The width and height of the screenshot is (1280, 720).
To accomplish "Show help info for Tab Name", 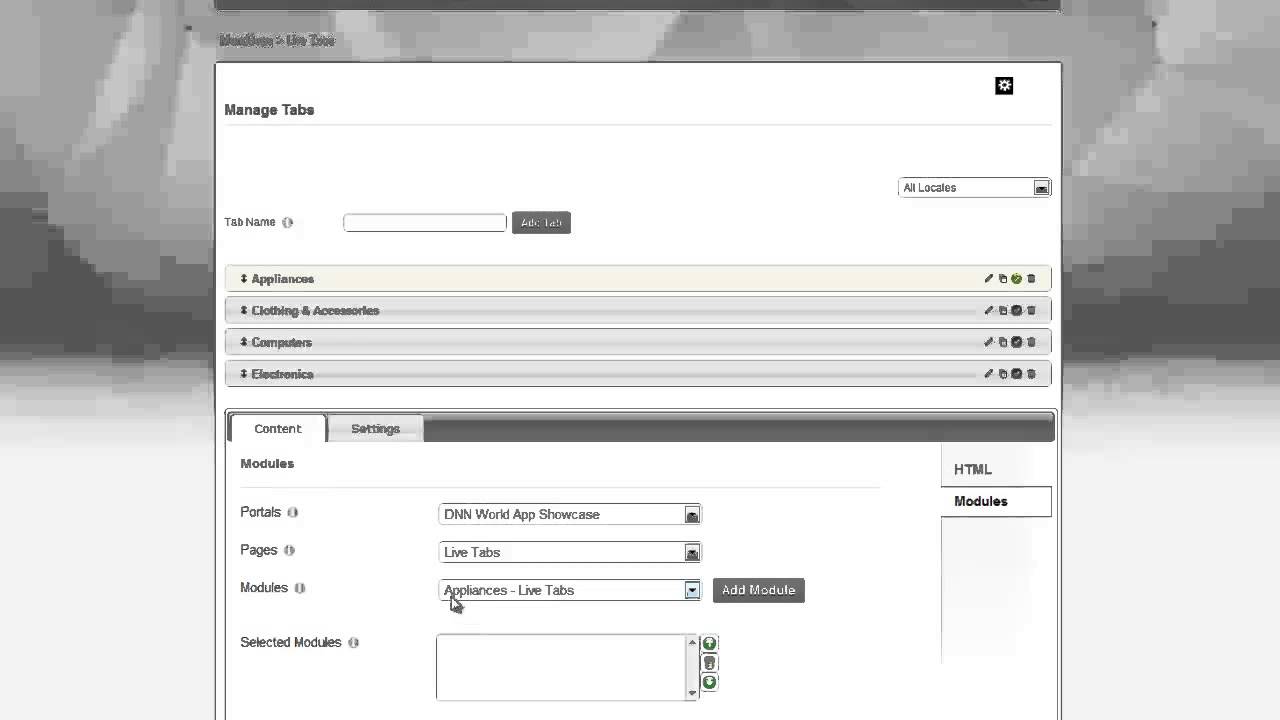I will (x=287, y=223).
